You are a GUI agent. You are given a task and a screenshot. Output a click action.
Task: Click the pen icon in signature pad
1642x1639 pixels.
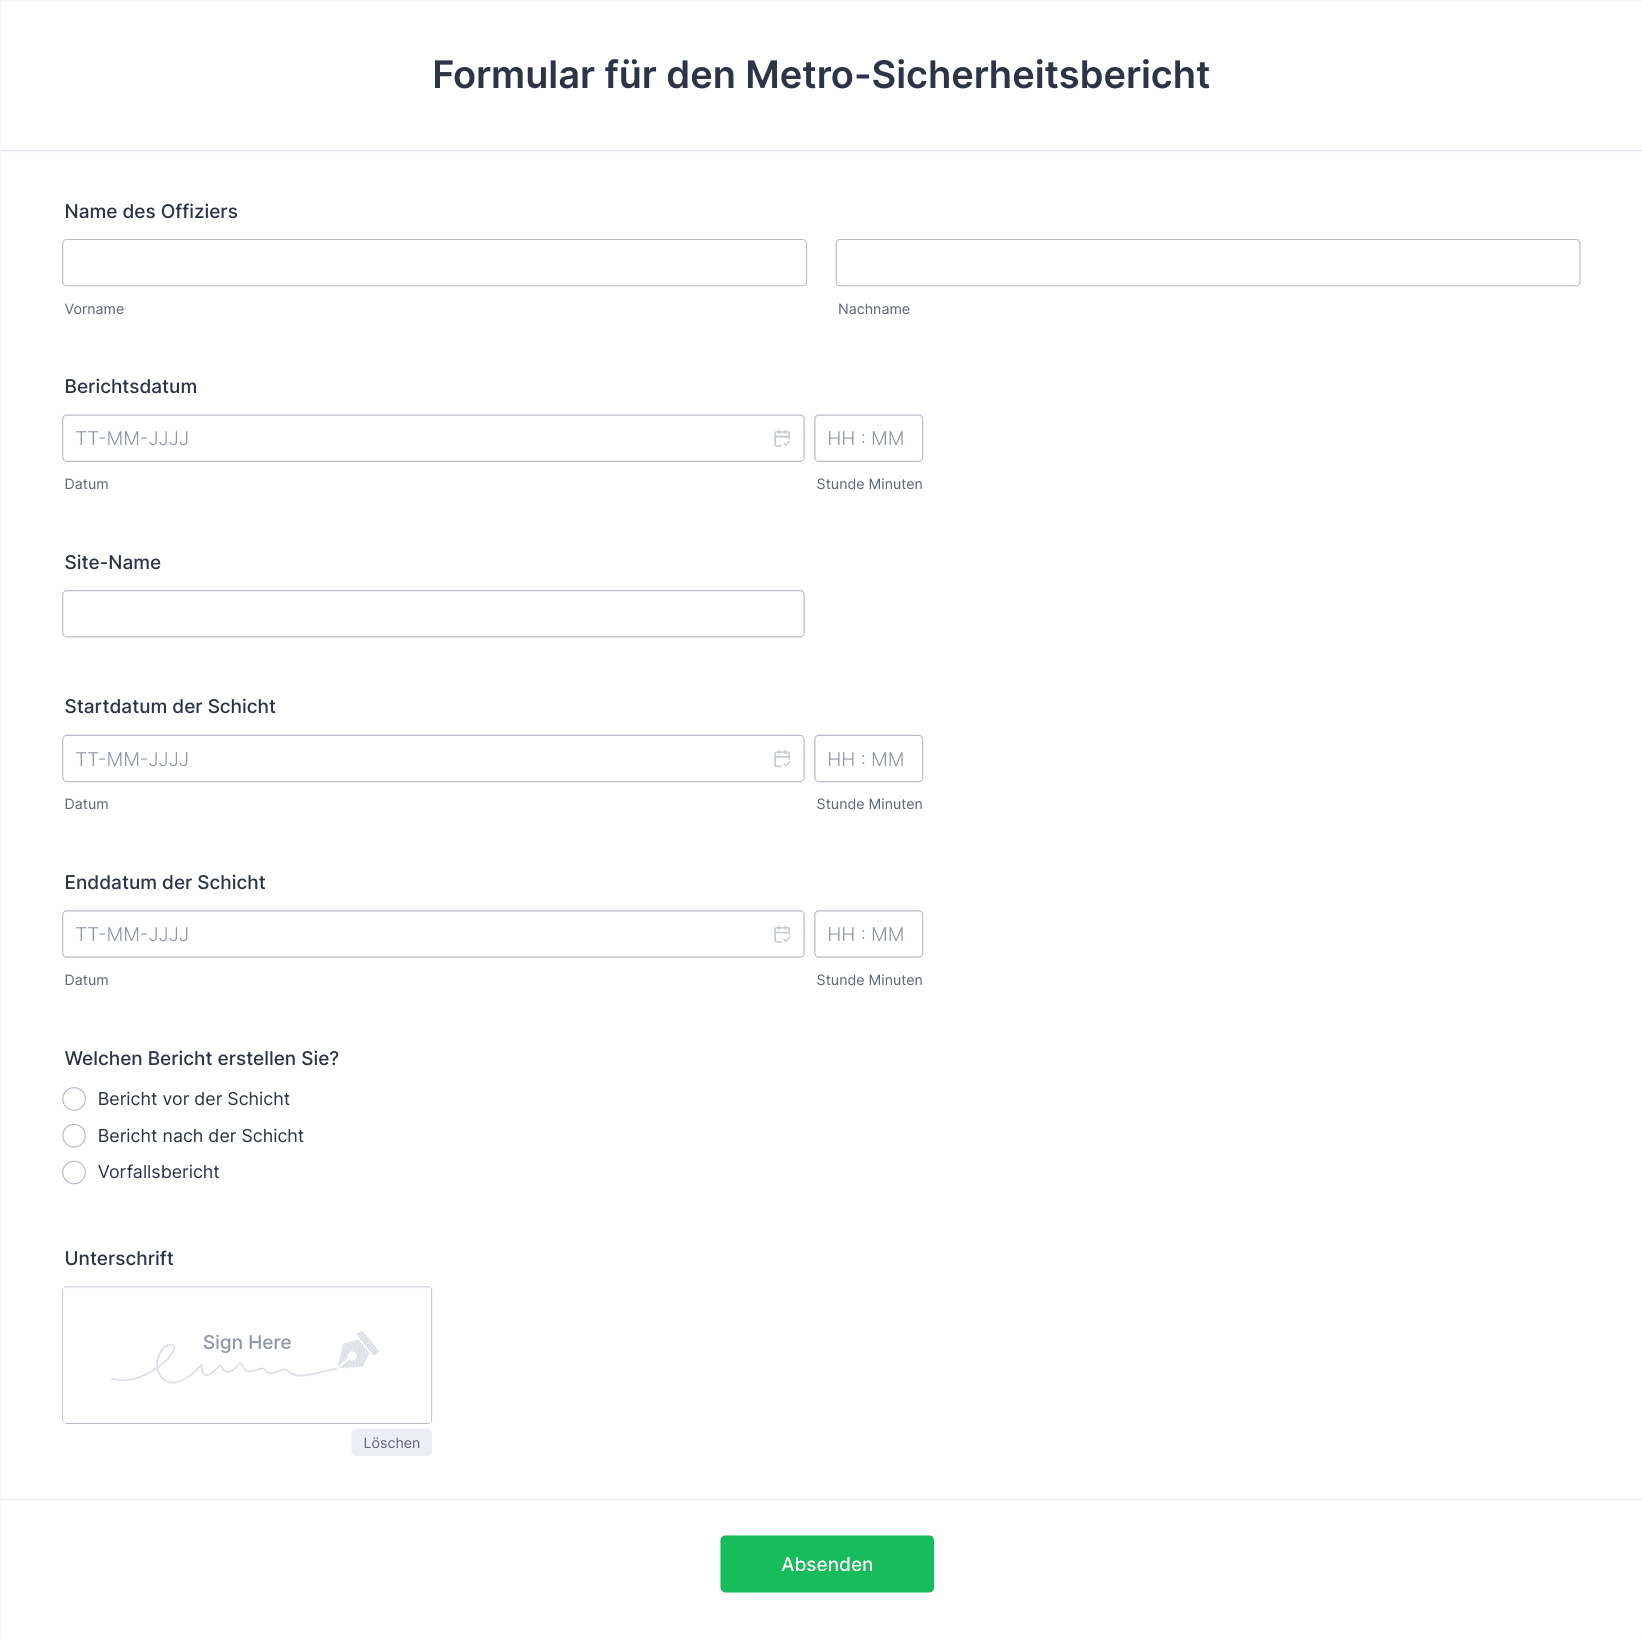point(357,1350)
